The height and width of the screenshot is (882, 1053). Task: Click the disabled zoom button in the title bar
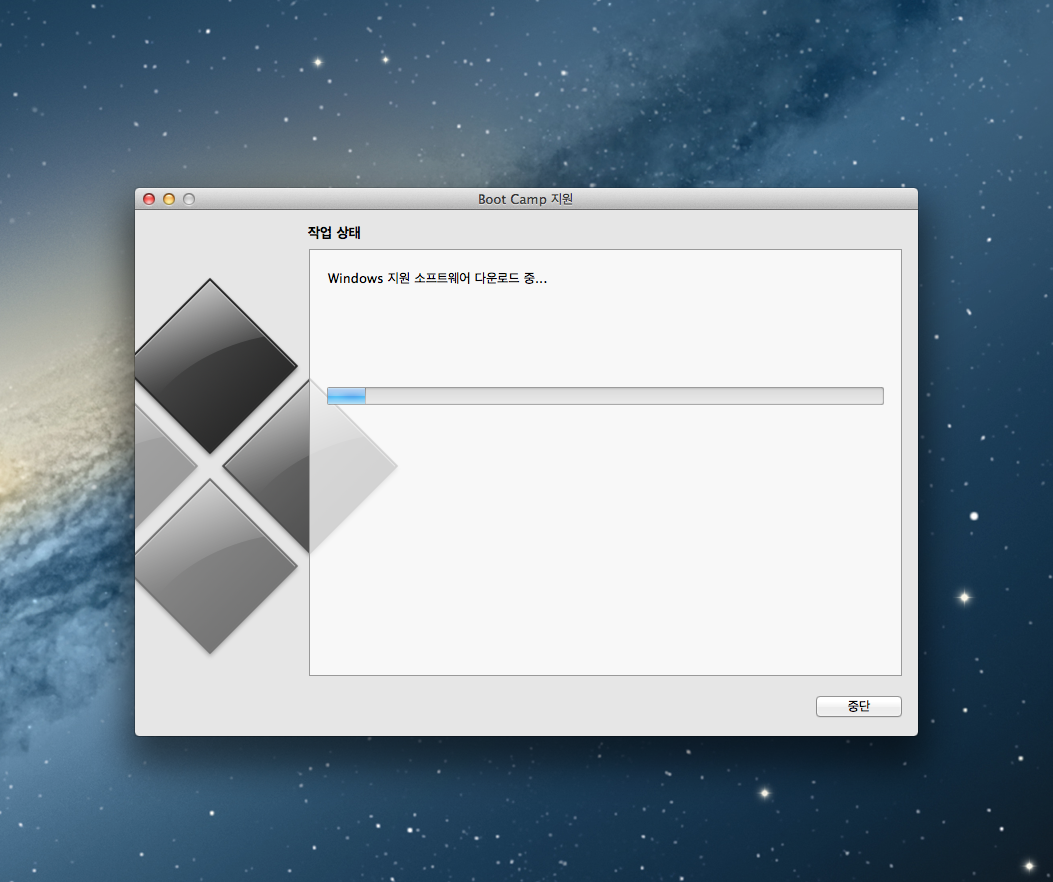pos(189,199)
